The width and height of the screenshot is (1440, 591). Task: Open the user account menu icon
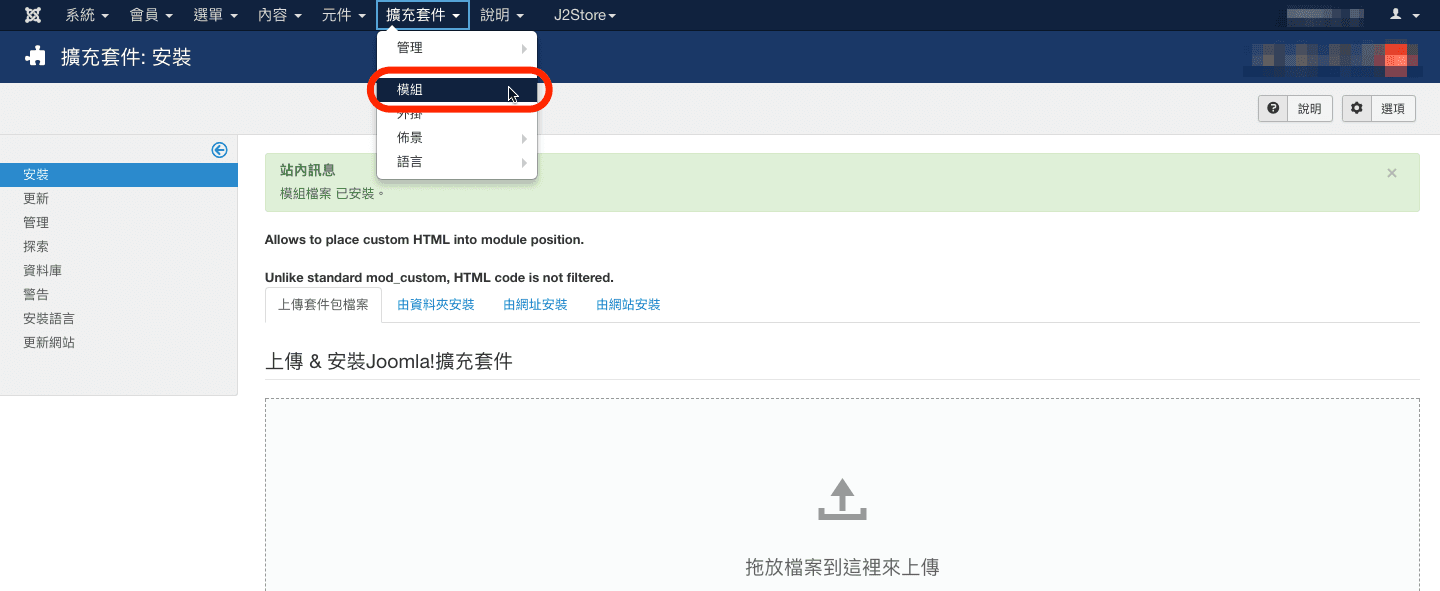point(1404,15)
